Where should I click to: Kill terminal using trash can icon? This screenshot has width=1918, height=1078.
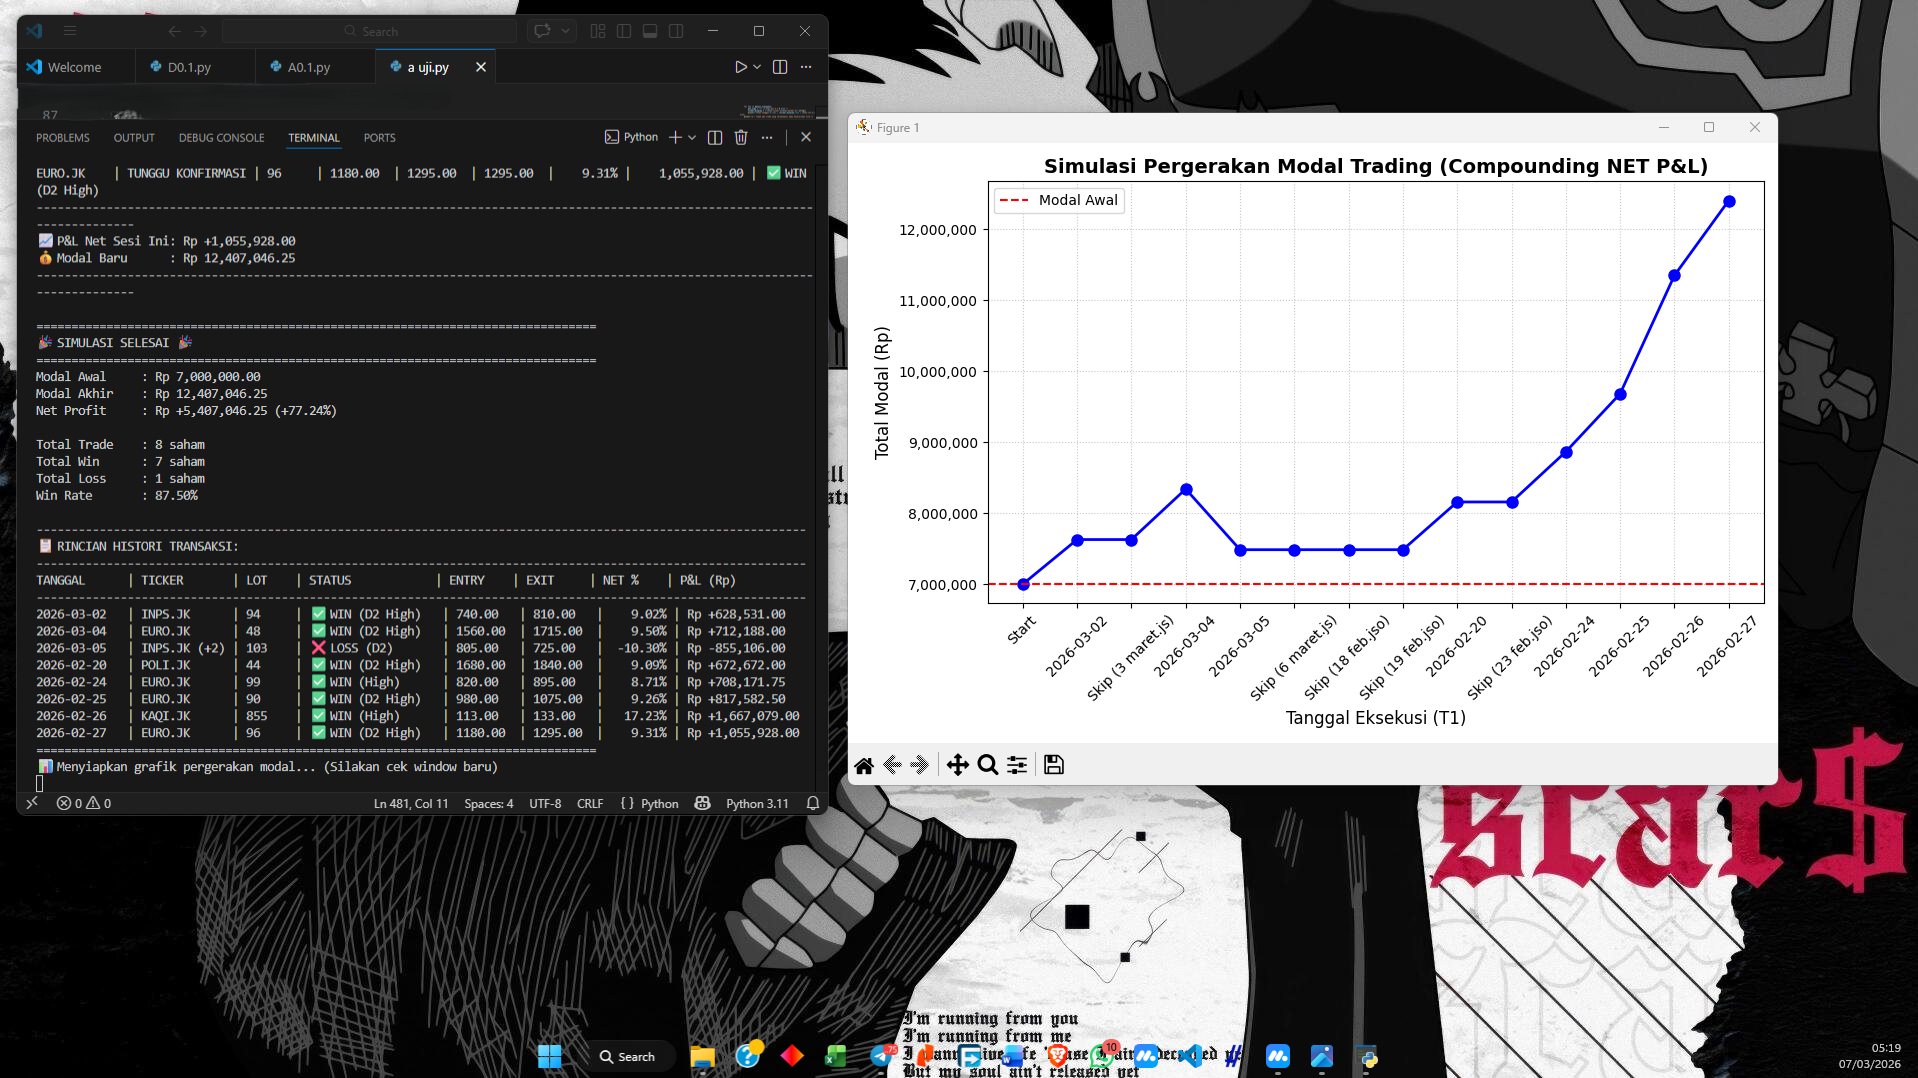[x=741, y=137]
